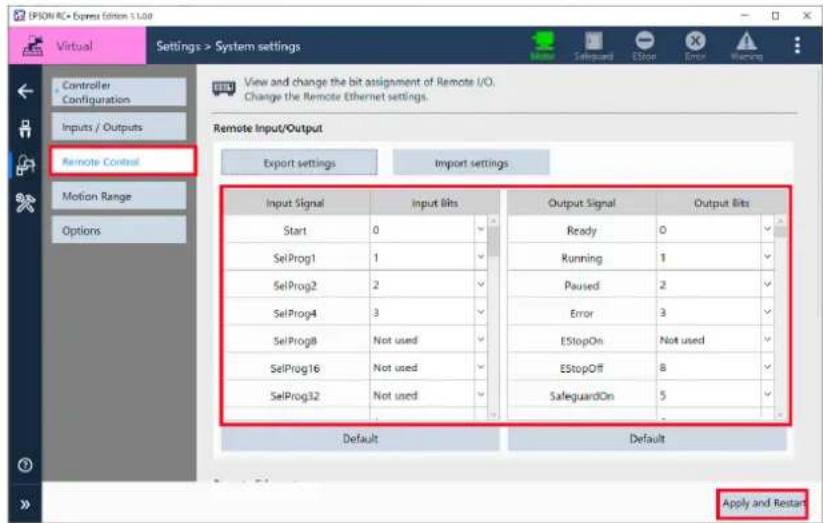Click the Settings breadcrumb in header
The image size is (823, 523).
178,46
